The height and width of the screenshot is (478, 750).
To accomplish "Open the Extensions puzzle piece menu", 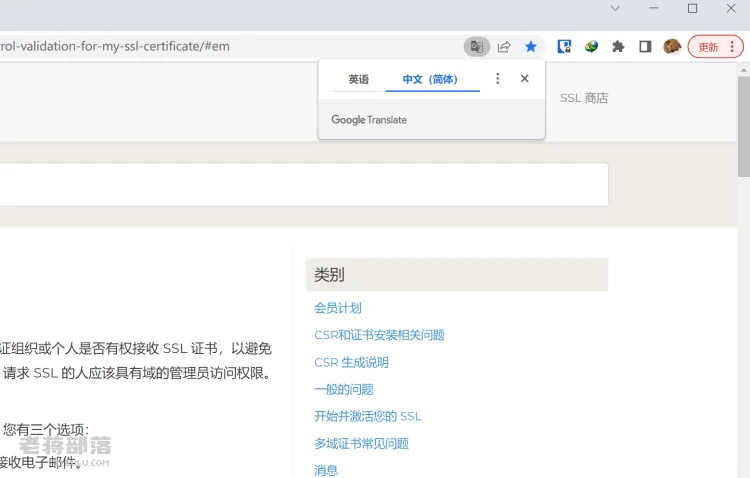I will coord(618,46).
